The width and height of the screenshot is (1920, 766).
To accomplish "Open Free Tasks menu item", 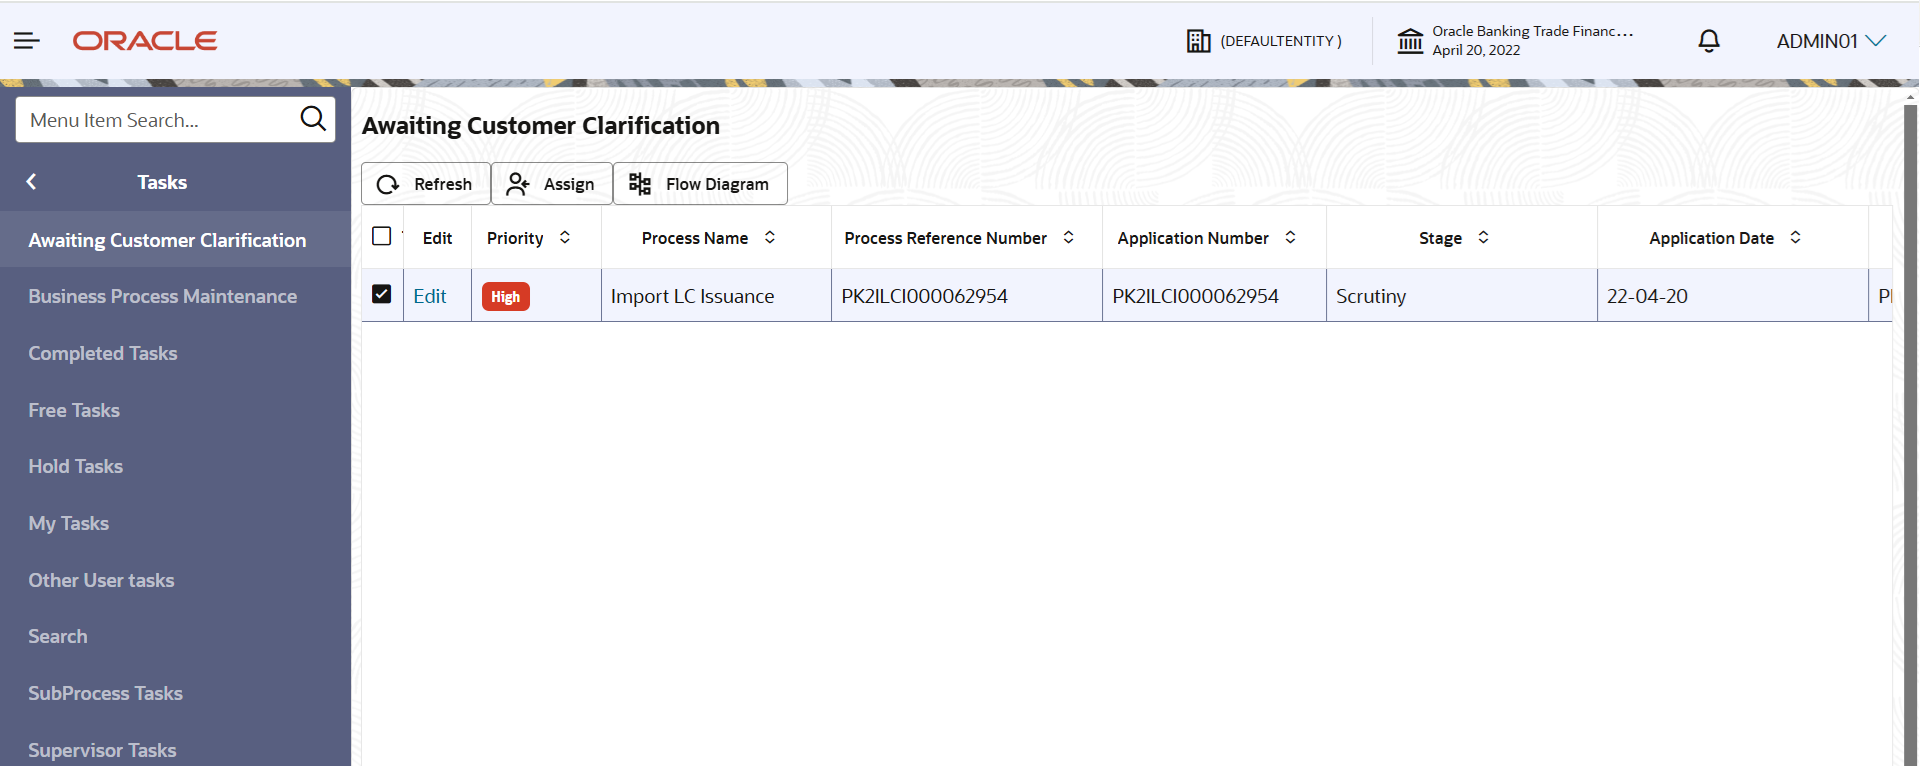I will (x=74, y=410).
